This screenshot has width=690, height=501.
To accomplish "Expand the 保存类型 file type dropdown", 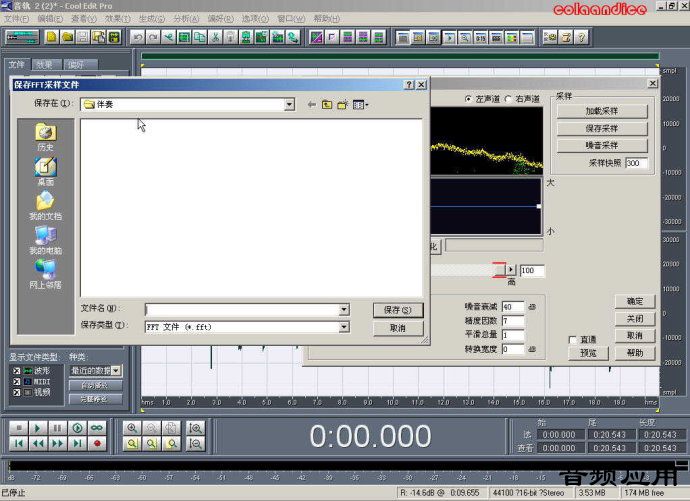I will [x=344, y=327].
